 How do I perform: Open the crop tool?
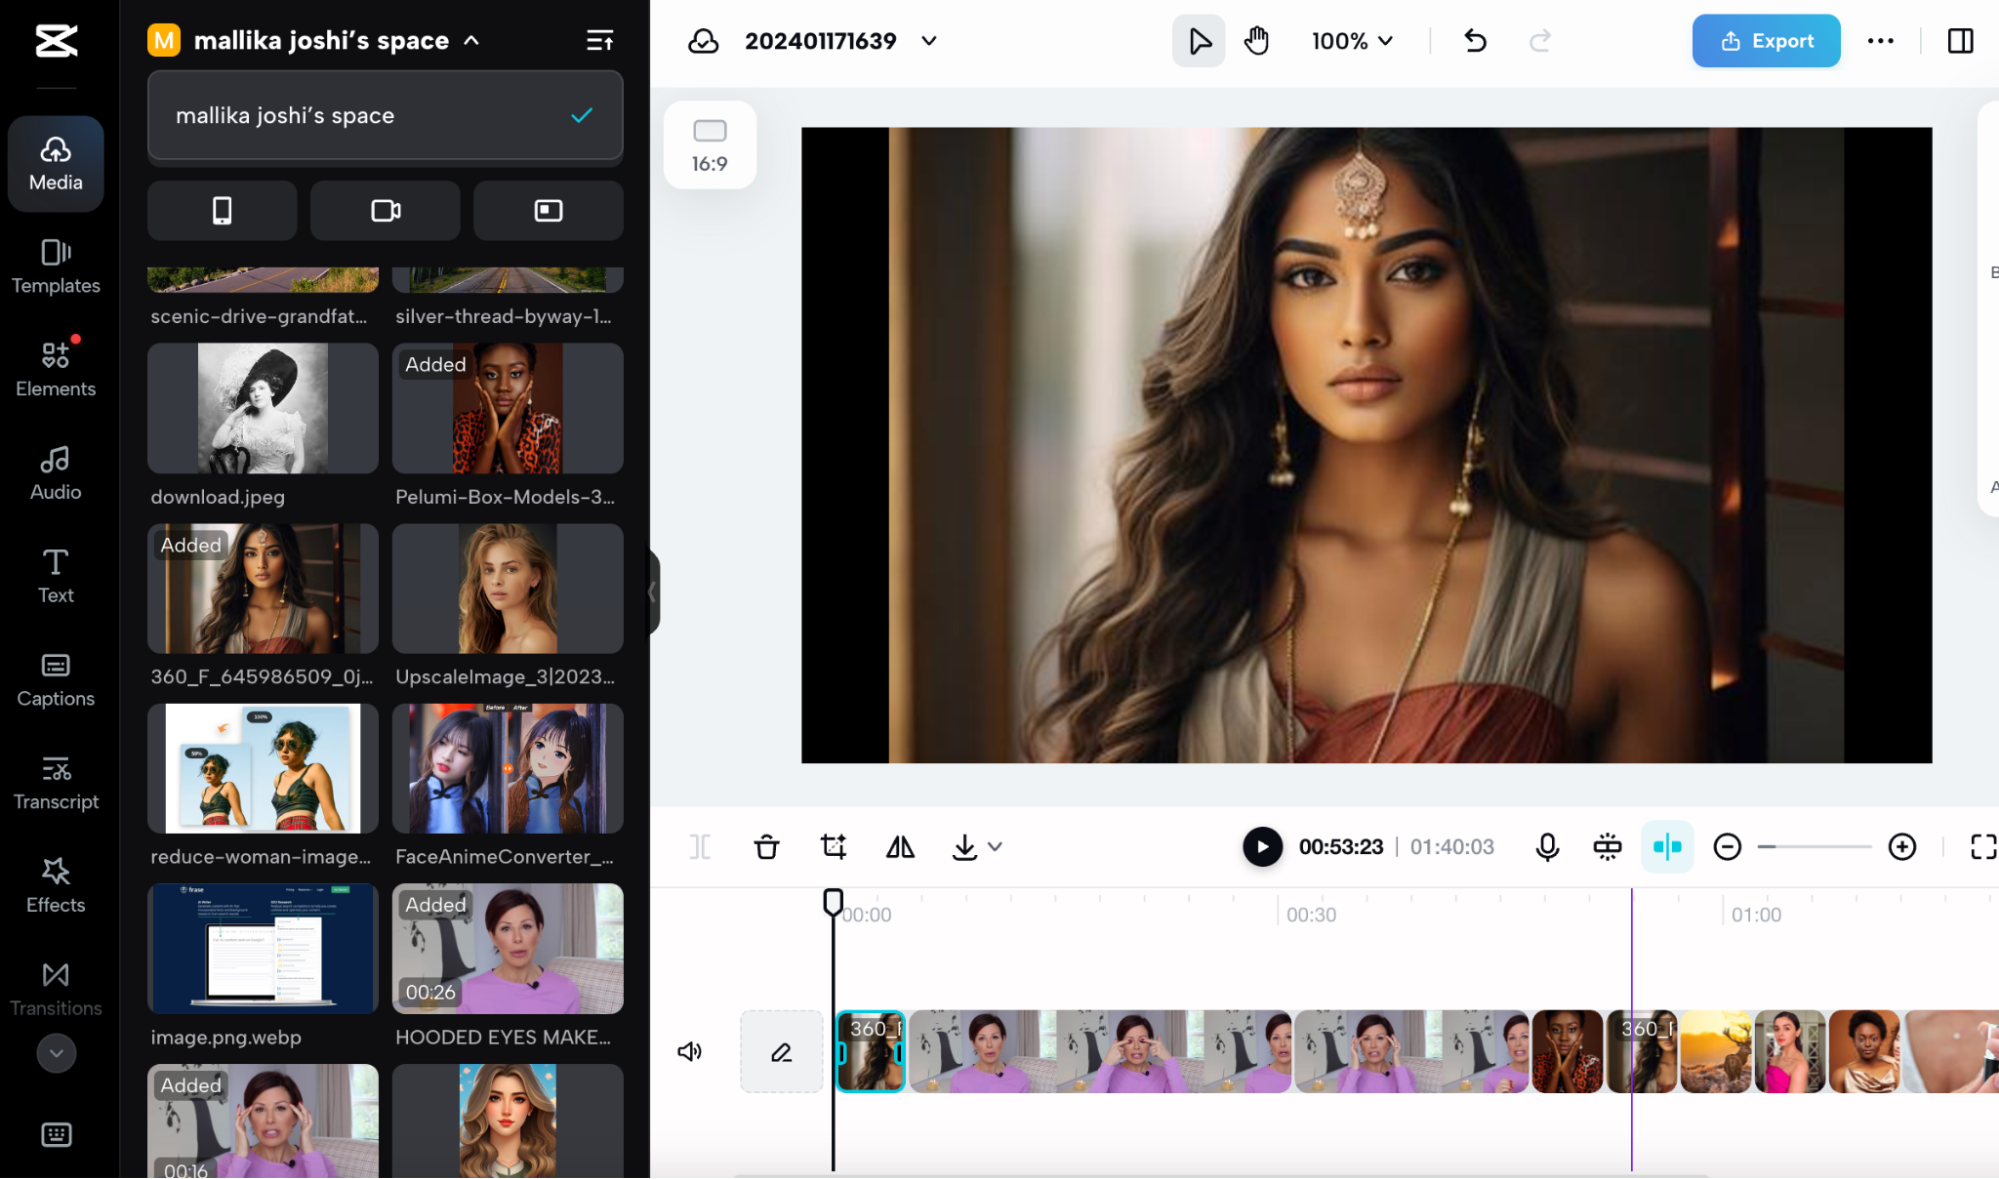[833, 847]
